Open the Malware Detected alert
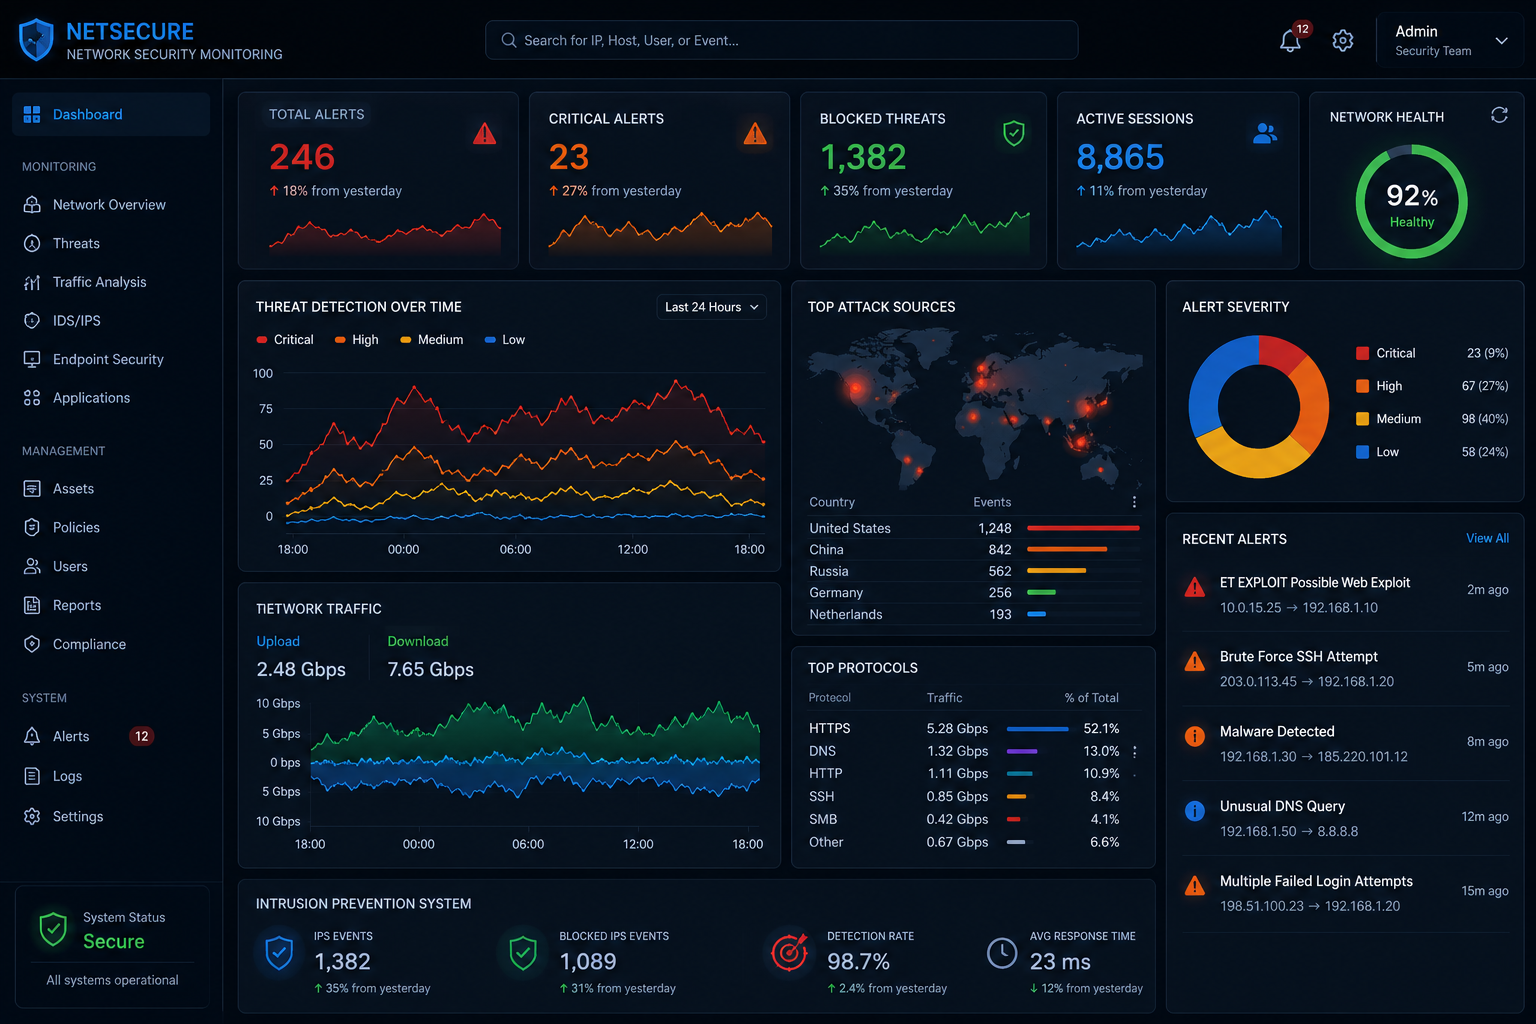 (x=1345, y=744)
